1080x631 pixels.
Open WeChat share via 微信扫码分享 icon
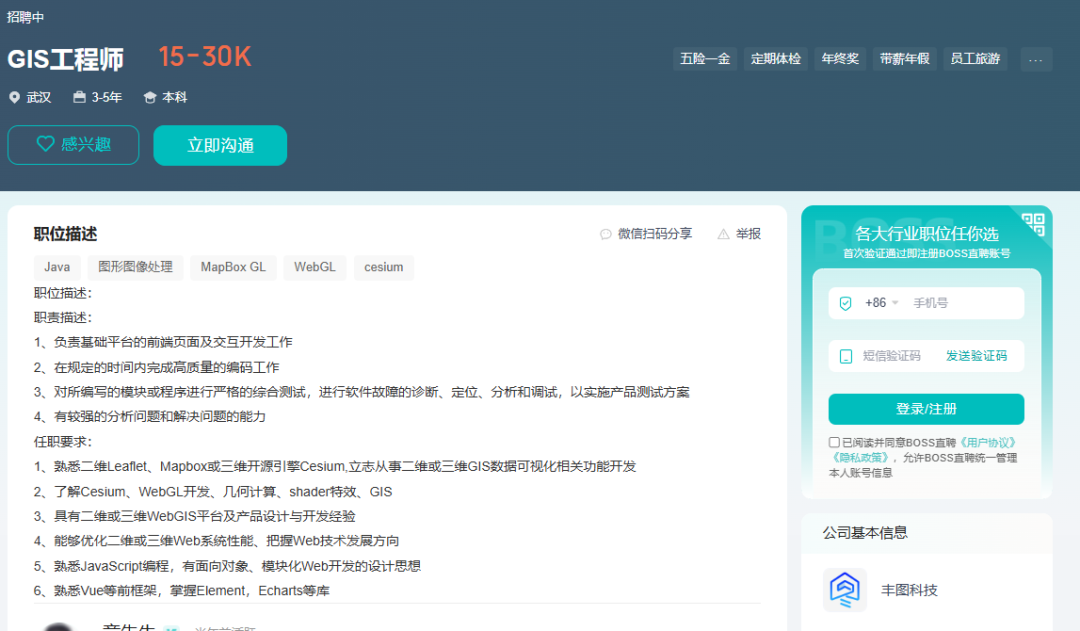point(605,234)
